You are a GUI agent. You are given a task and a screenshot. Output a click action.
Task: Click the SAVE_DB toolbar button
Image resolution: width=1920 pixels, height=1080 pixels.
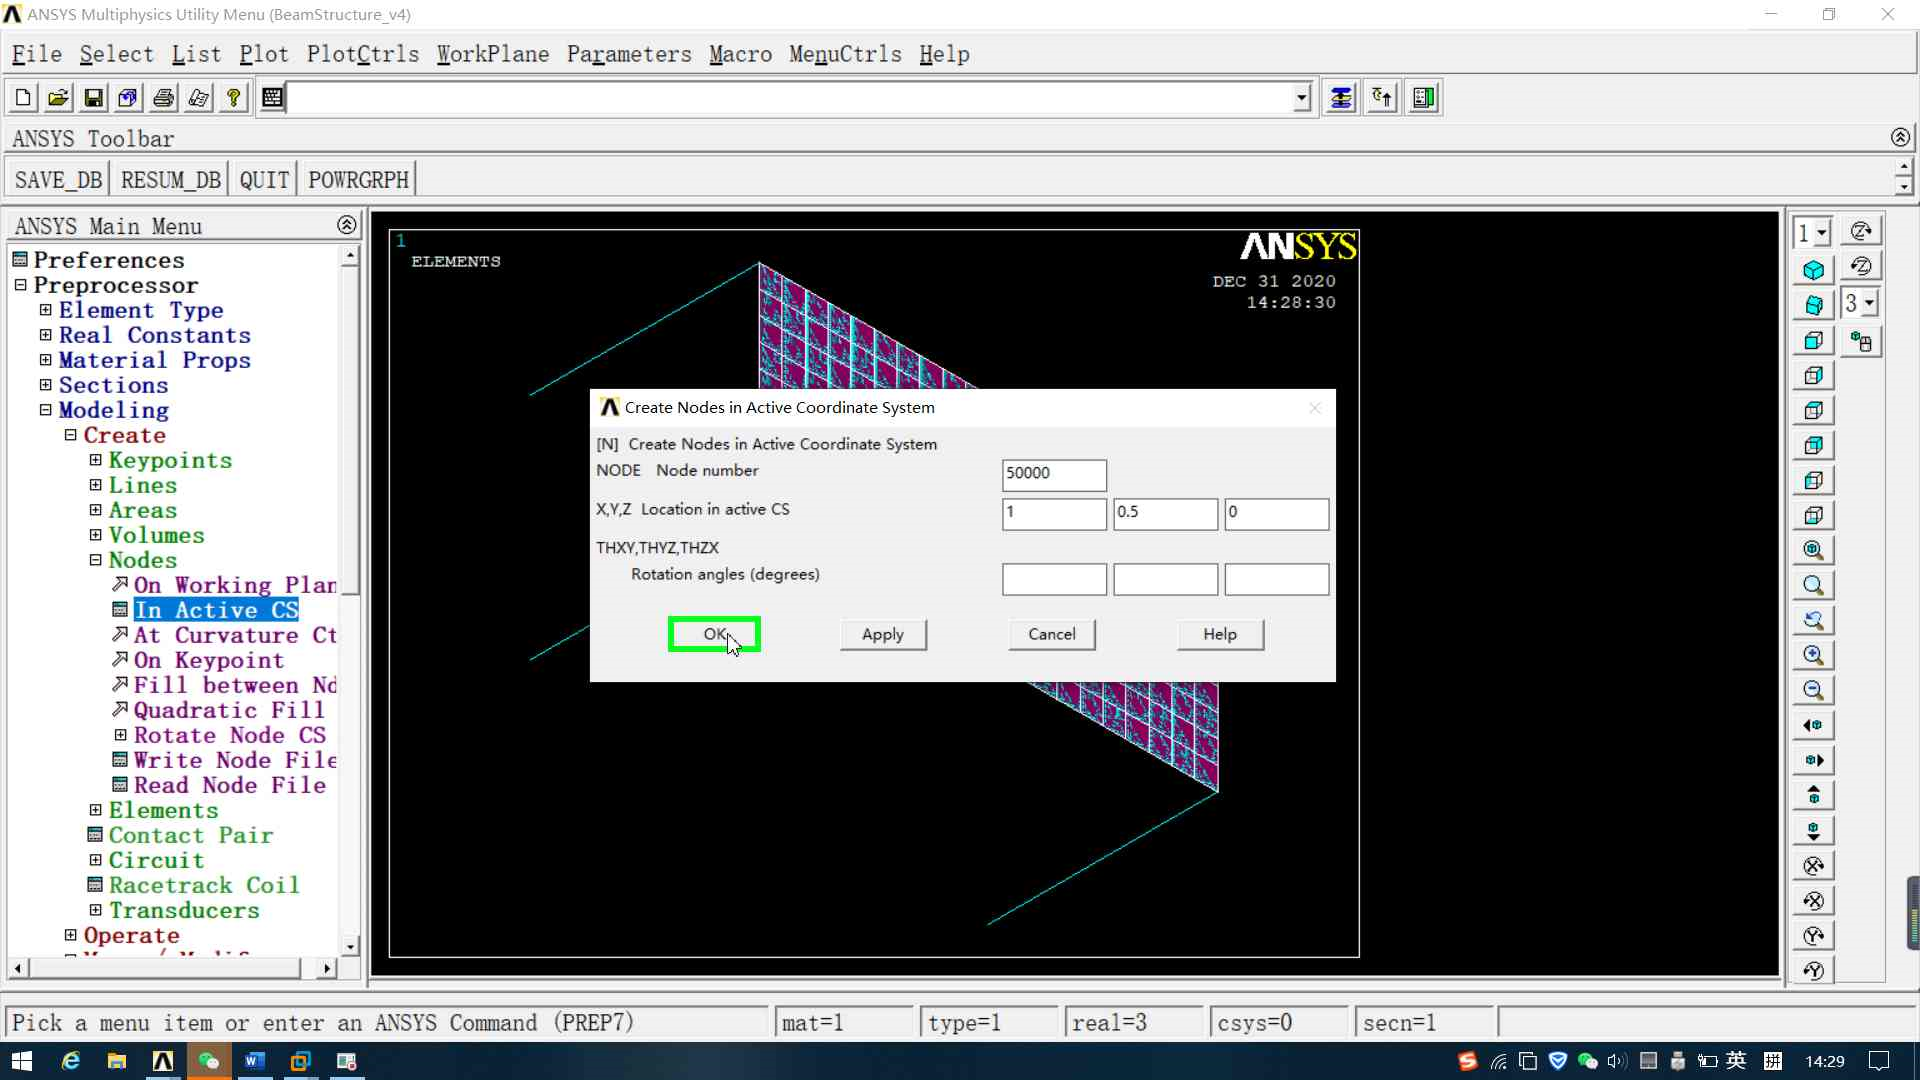(x=58, y=180)
